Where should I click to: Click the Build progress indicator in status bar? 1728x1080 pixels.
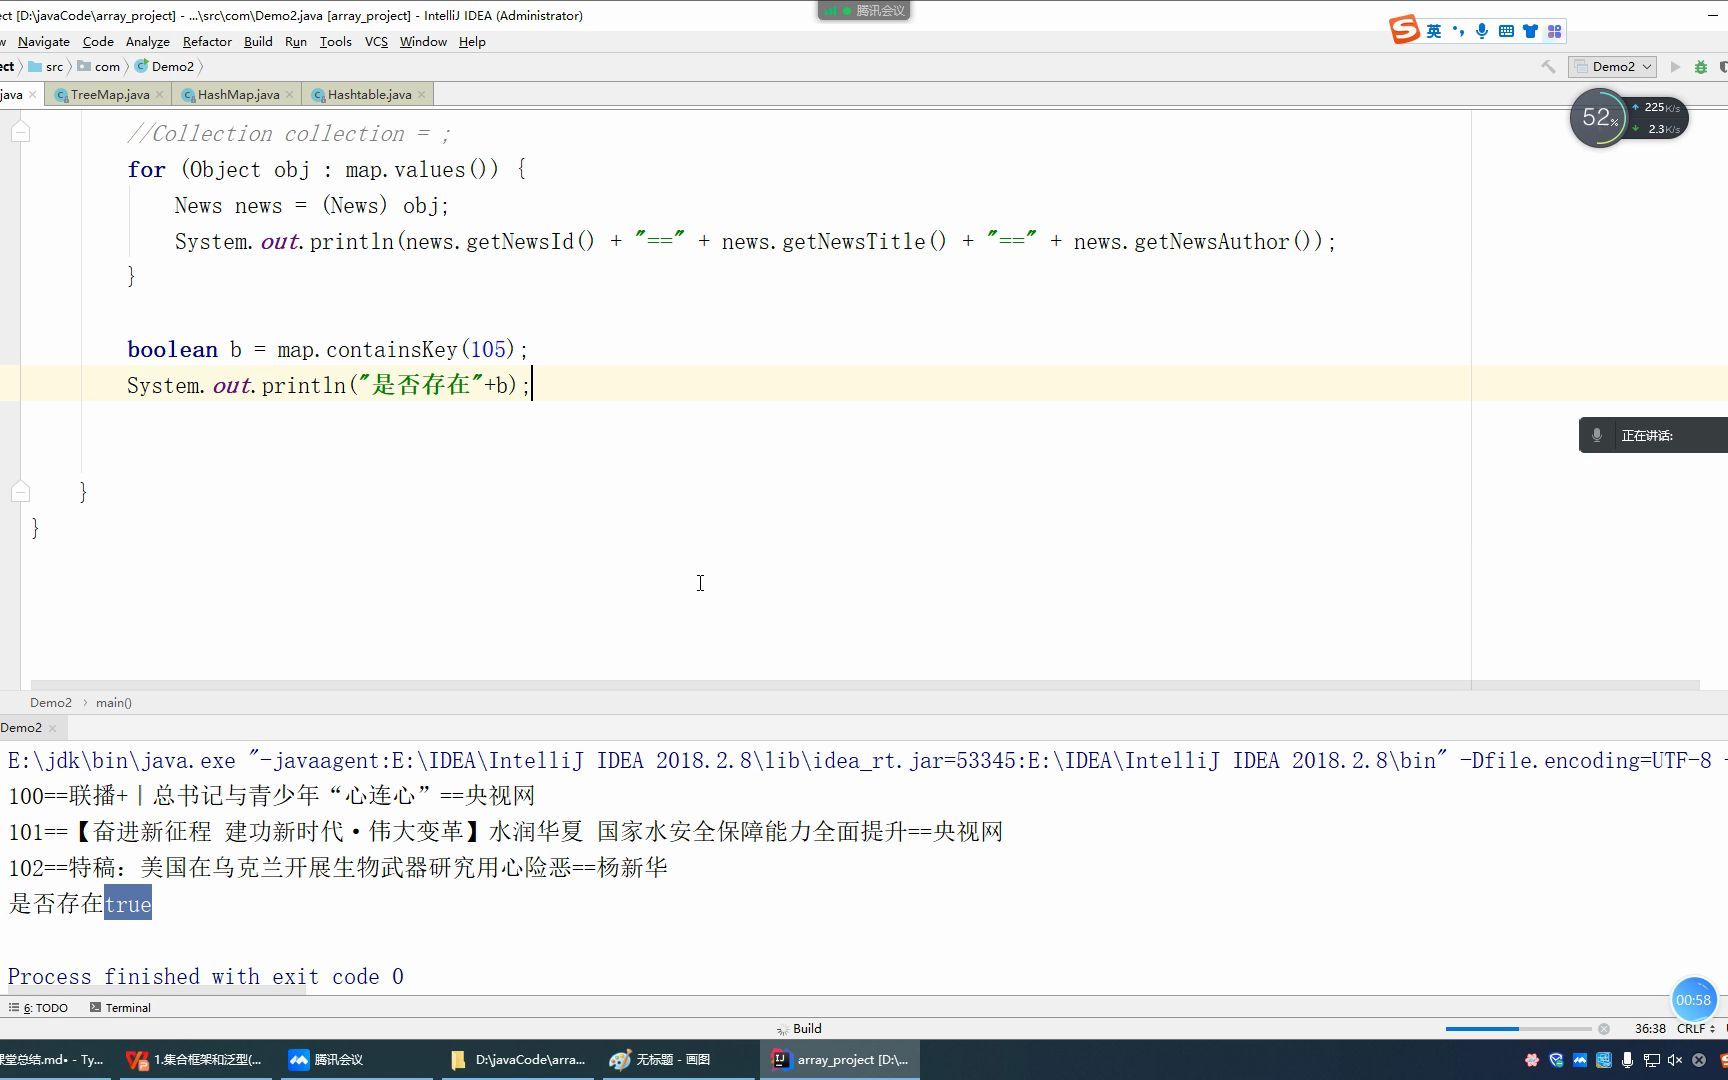[x=799, y=1028]
